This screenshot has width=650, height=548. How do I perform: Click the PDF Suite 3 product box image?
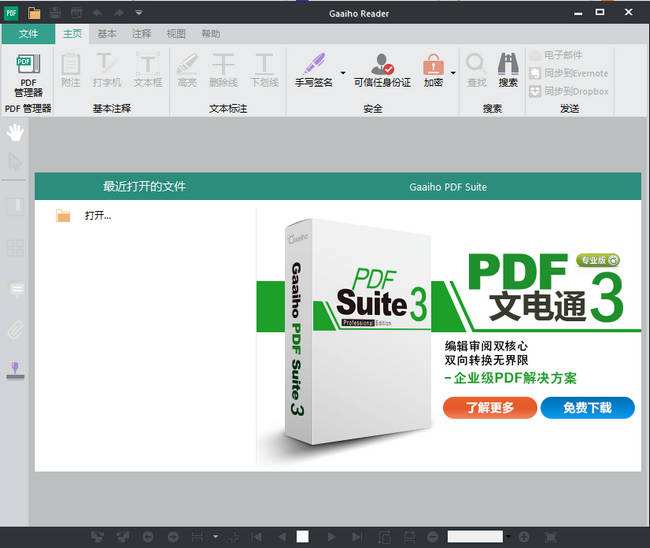(x=357, y=332)
